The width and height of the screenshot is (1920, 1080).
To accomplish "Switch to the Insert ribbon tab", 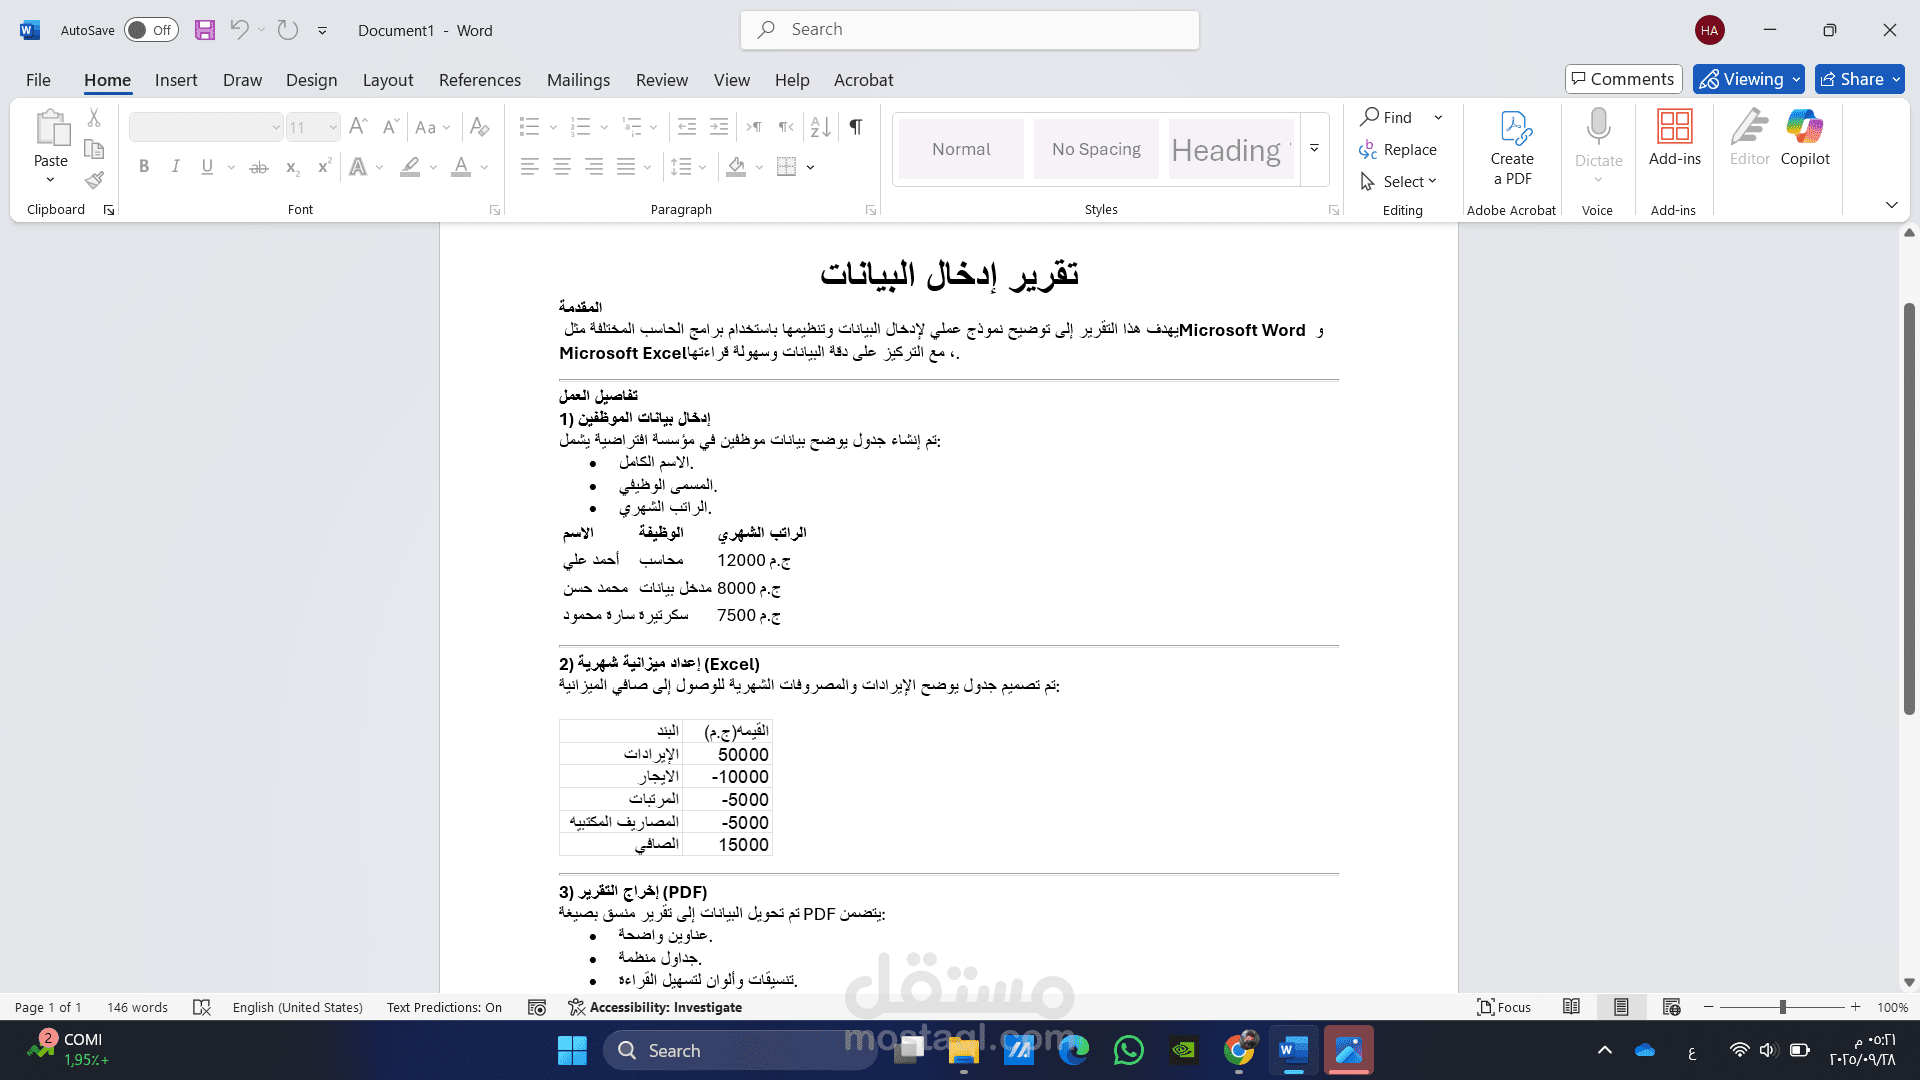I will [x=176, y=80].
